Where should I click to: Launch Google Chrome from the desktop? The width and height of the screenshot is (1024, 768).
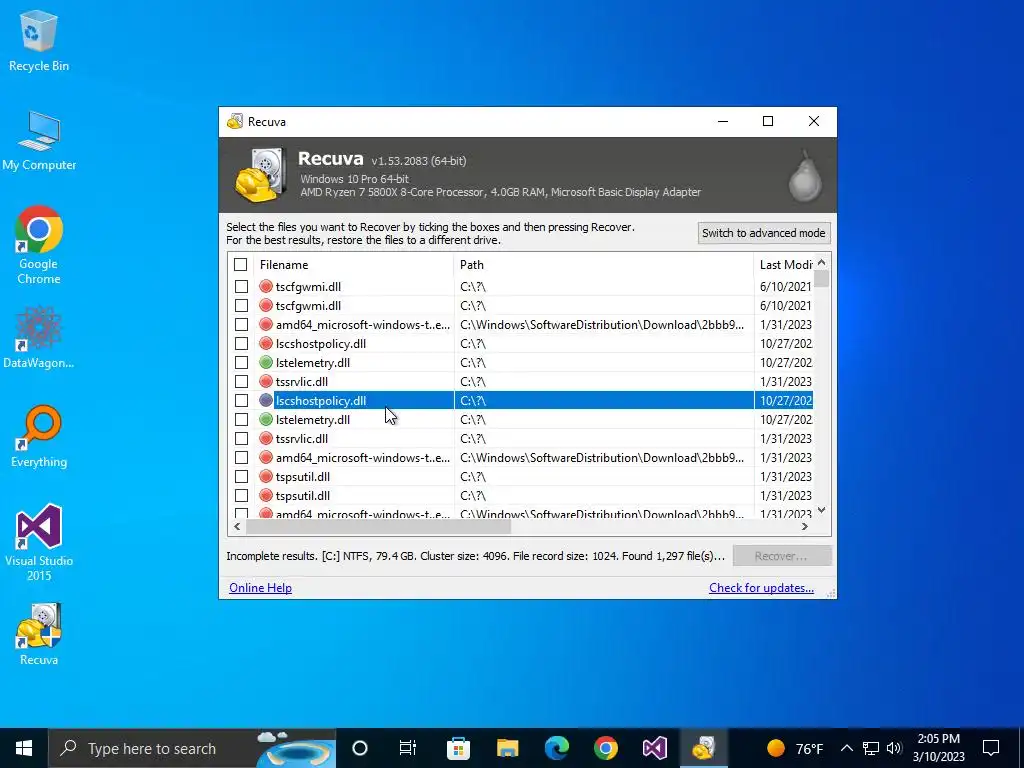click(x=39, y=245)
